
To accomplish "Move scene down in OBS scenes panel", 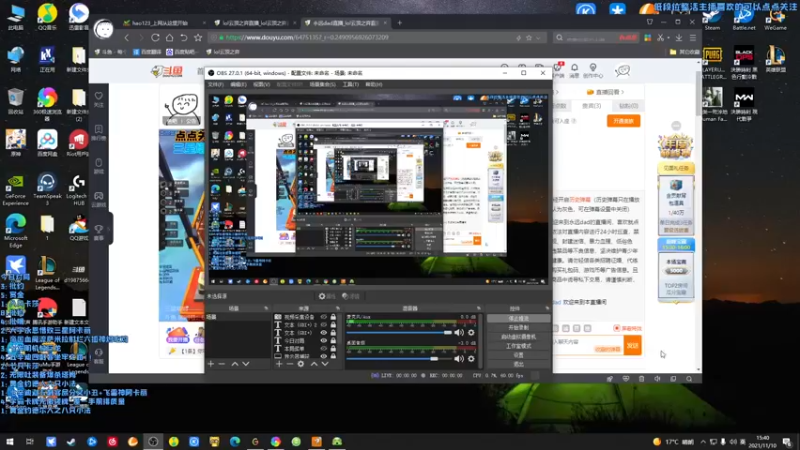I will (246, 364).
